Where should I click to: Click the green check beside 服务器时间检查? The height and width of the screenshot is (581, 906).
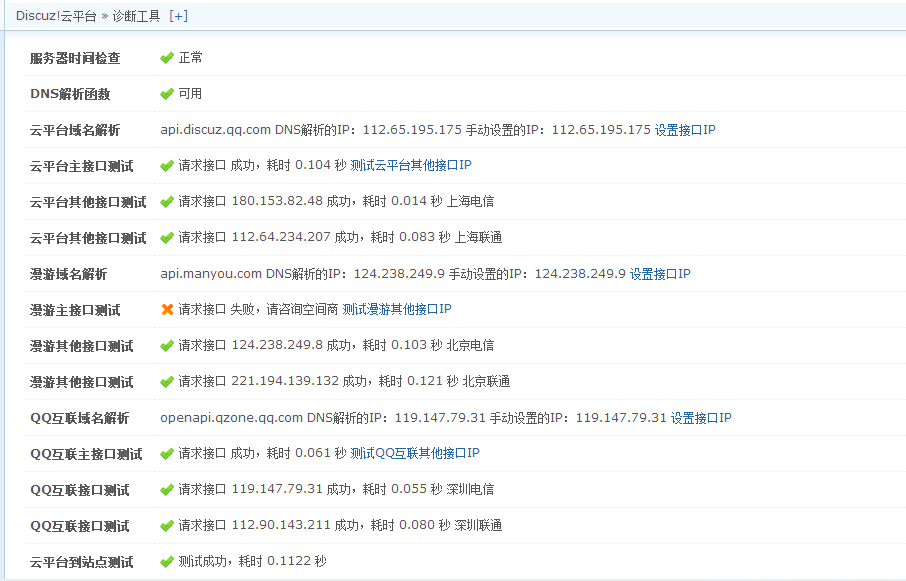click(x=167, y=58)
